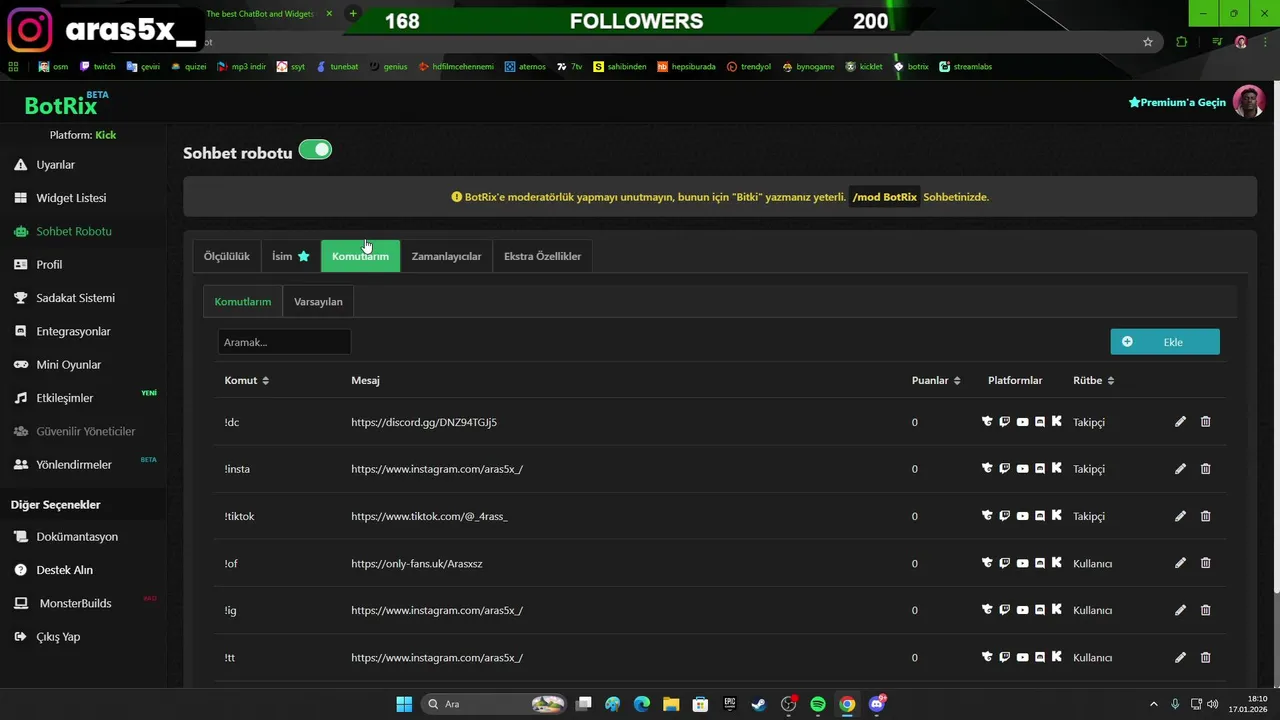This screenshot has width=1280, height=720.
Task: Open Etkileşimler in the sidebar
Action: pos(64,398)
